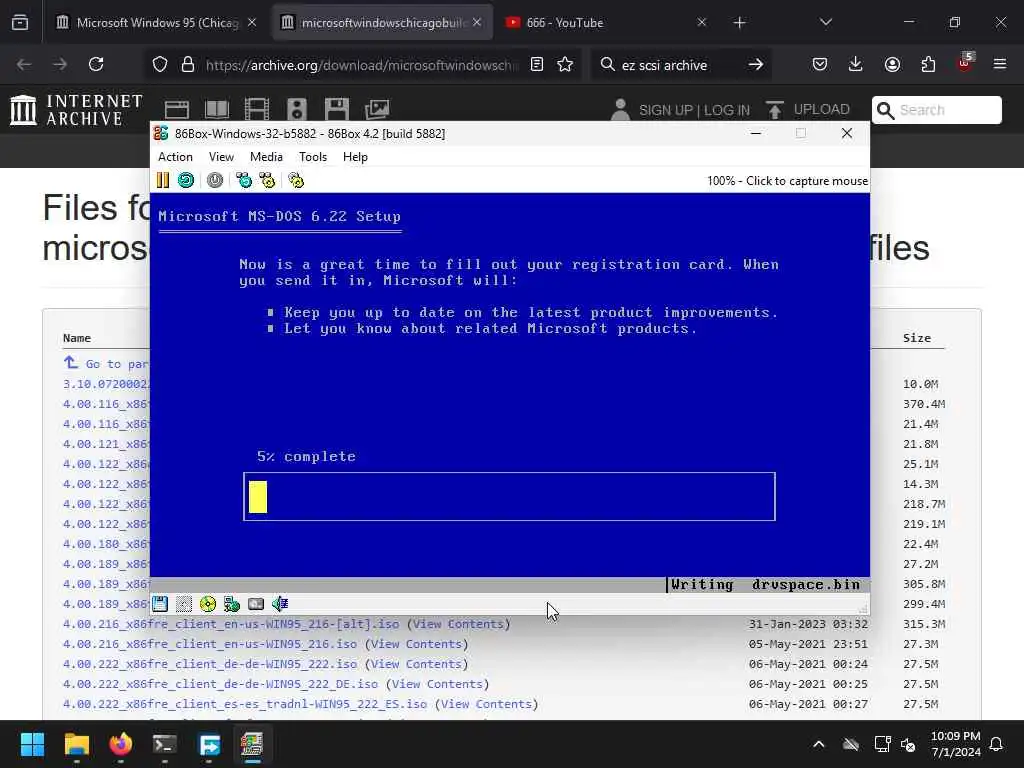Screen dimensions: 1024x768
Task: Click the network status icon in 86Box
Action: [232, 604]
